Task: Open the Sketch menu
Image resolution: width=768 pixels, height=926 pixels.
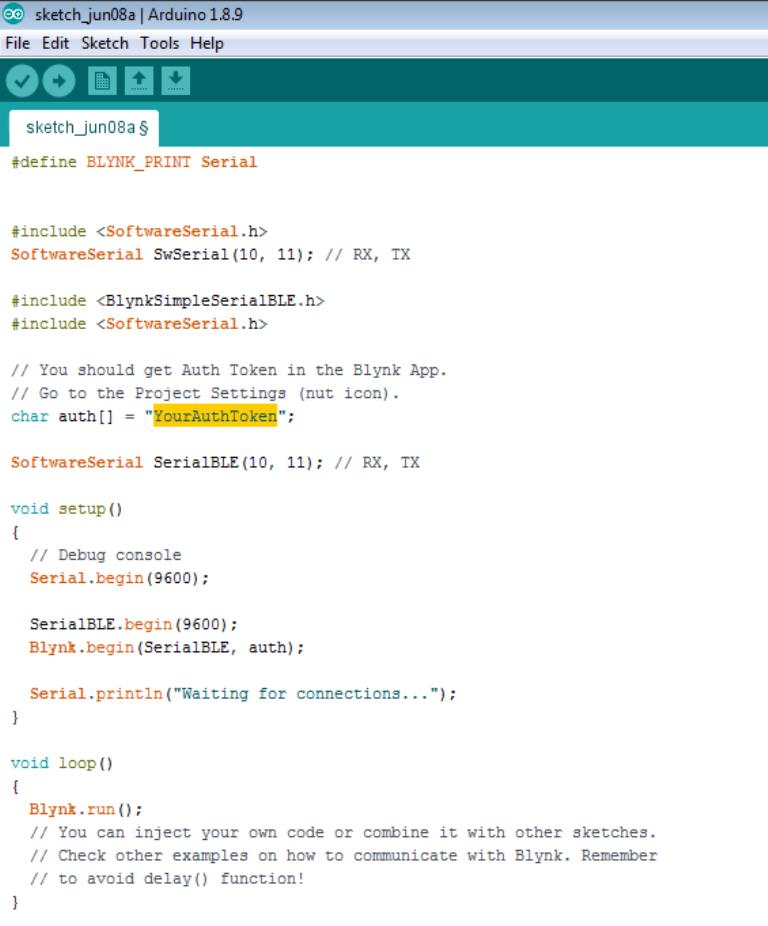Action: click(x=104, y=43)
